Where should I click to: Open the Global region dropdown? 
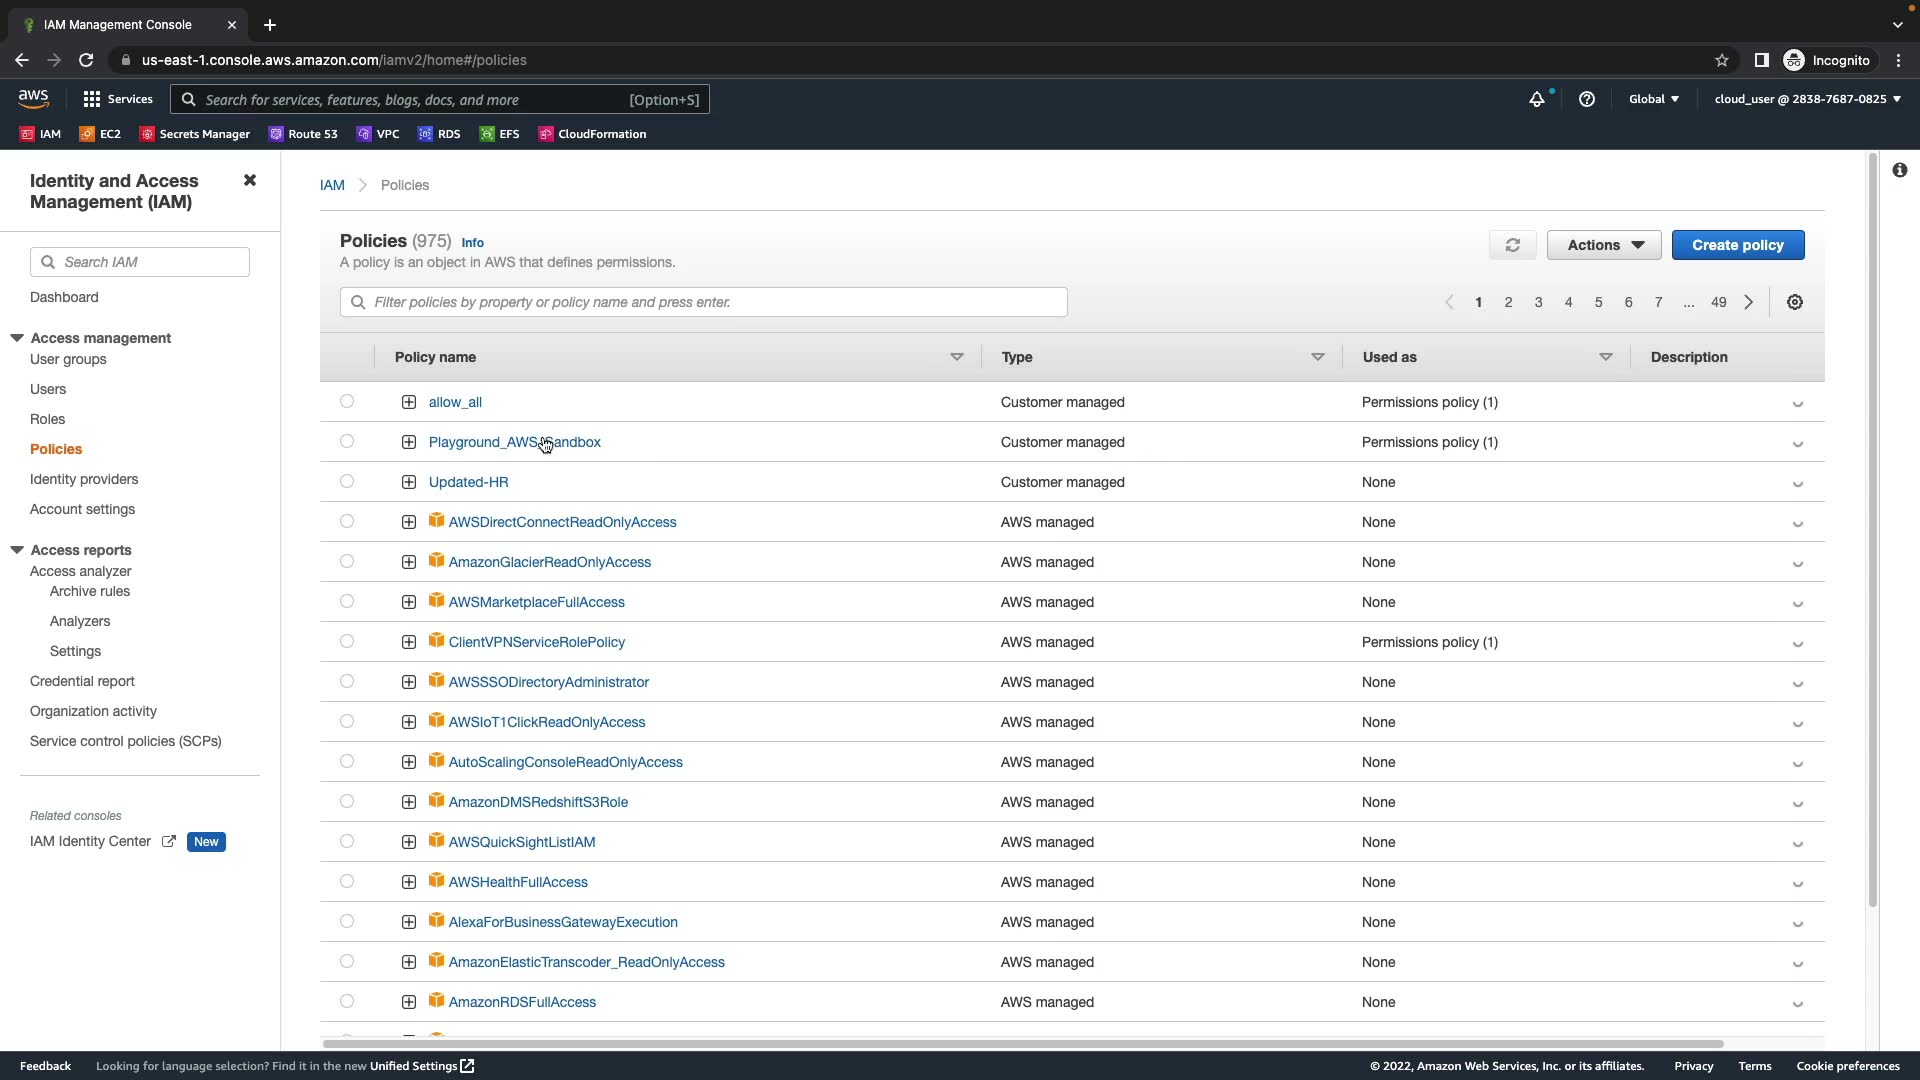point(1653,99)
